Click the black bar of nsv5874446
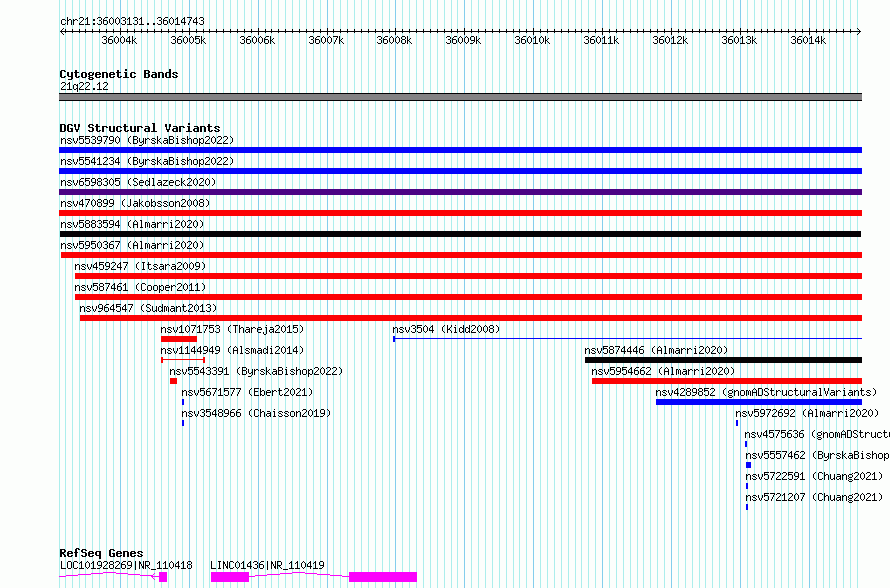890x588 pixels. point(724,360)
